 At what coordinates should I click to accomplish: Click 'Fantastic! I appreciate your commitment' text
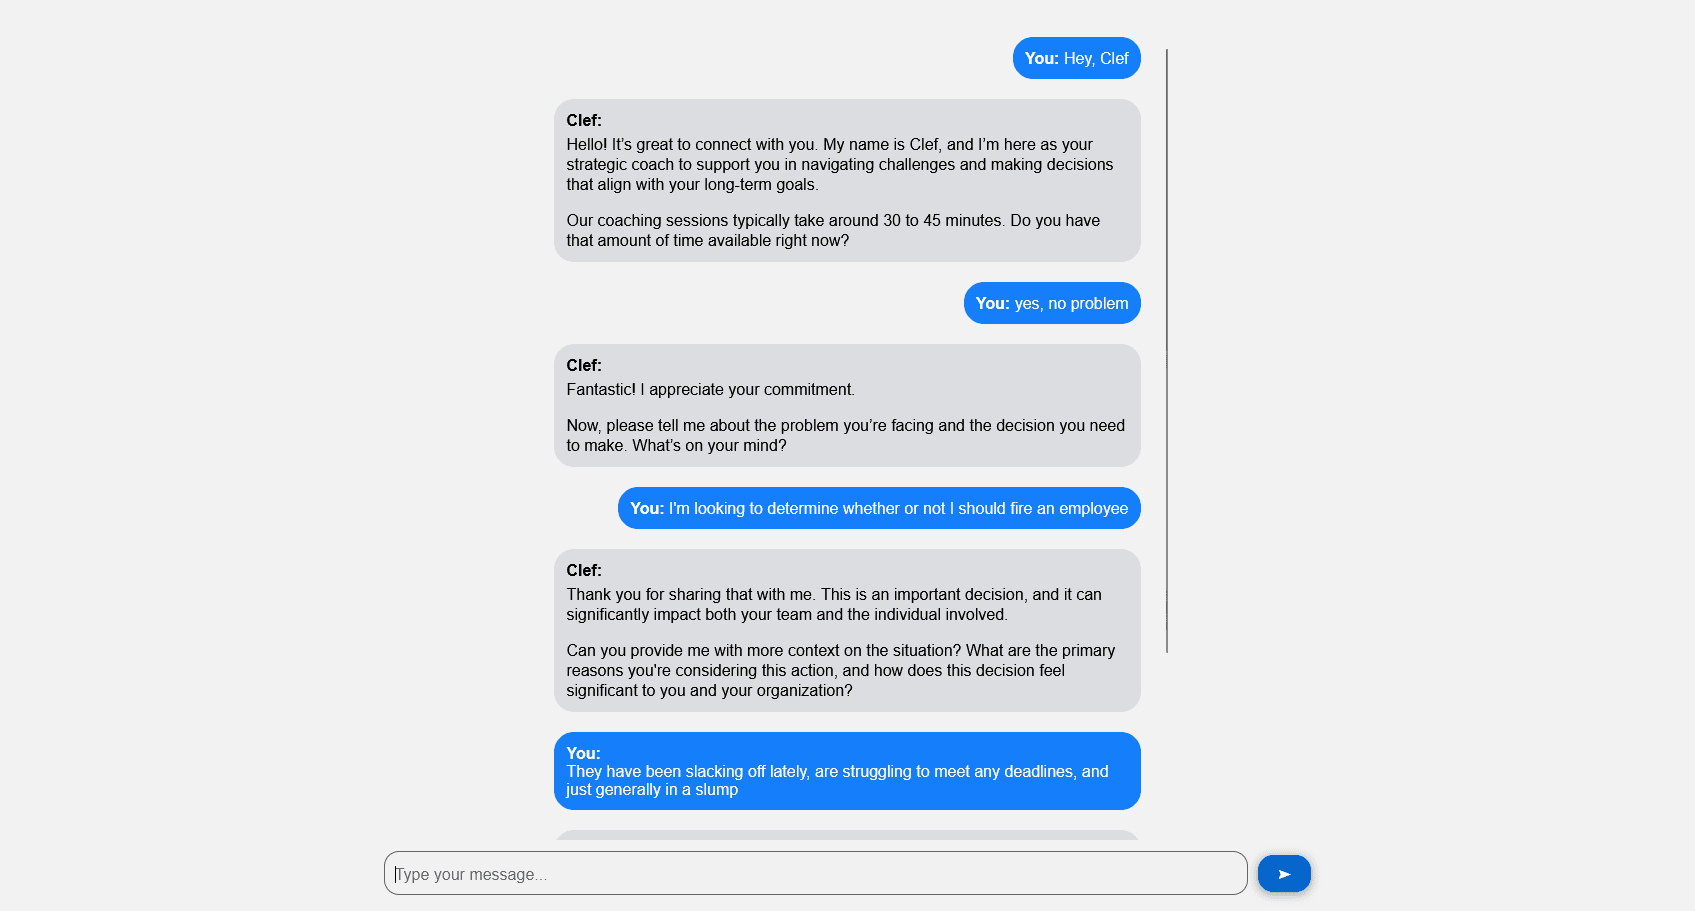tap(710, 389)
